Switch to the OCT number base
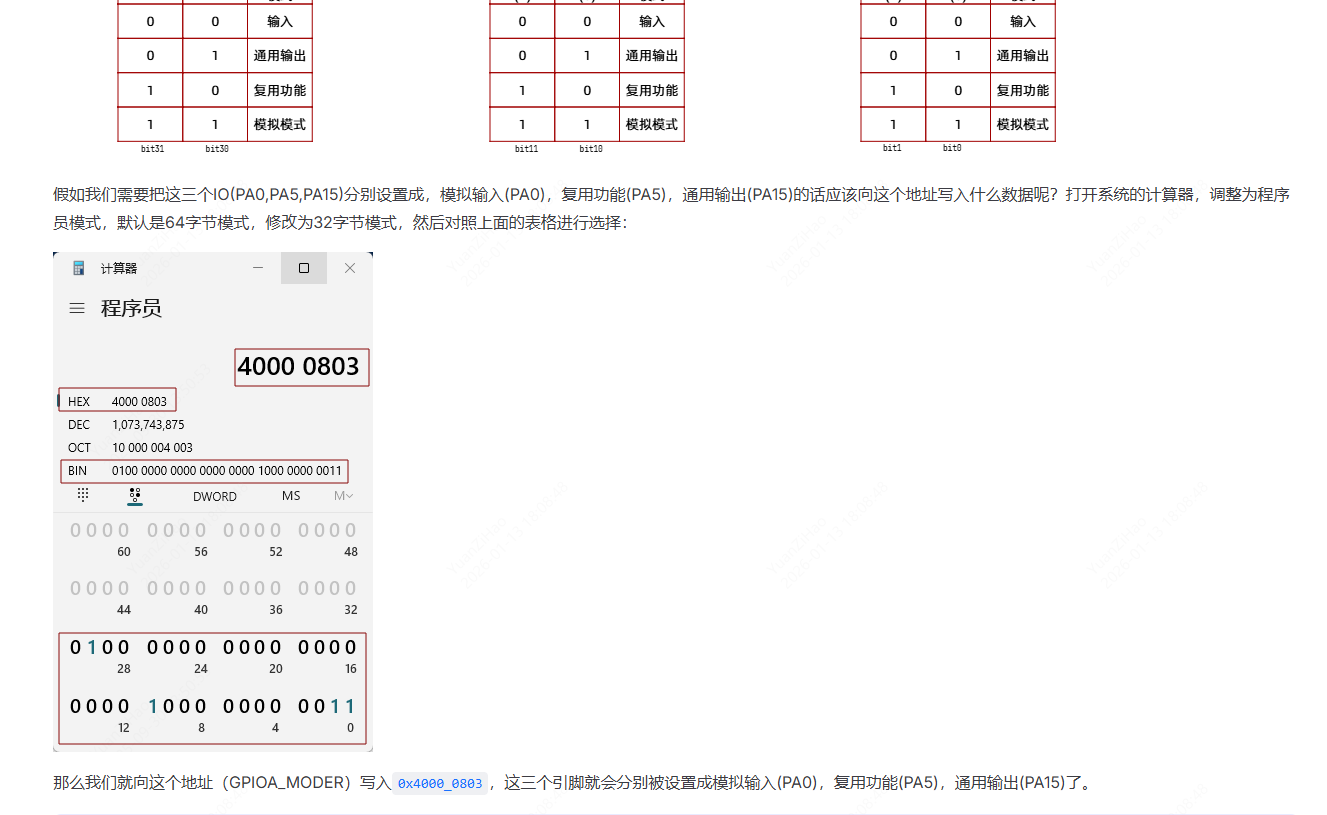 [x=78, y=447]
